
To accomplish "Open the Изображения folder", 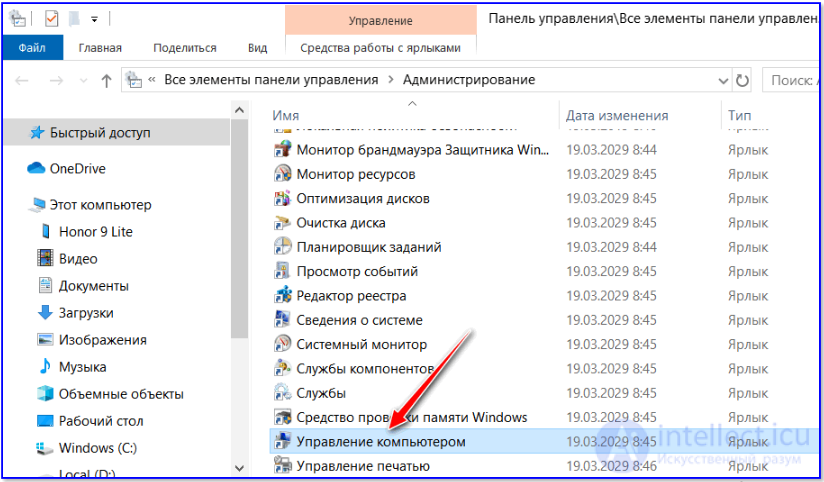I will pos(102,340).
